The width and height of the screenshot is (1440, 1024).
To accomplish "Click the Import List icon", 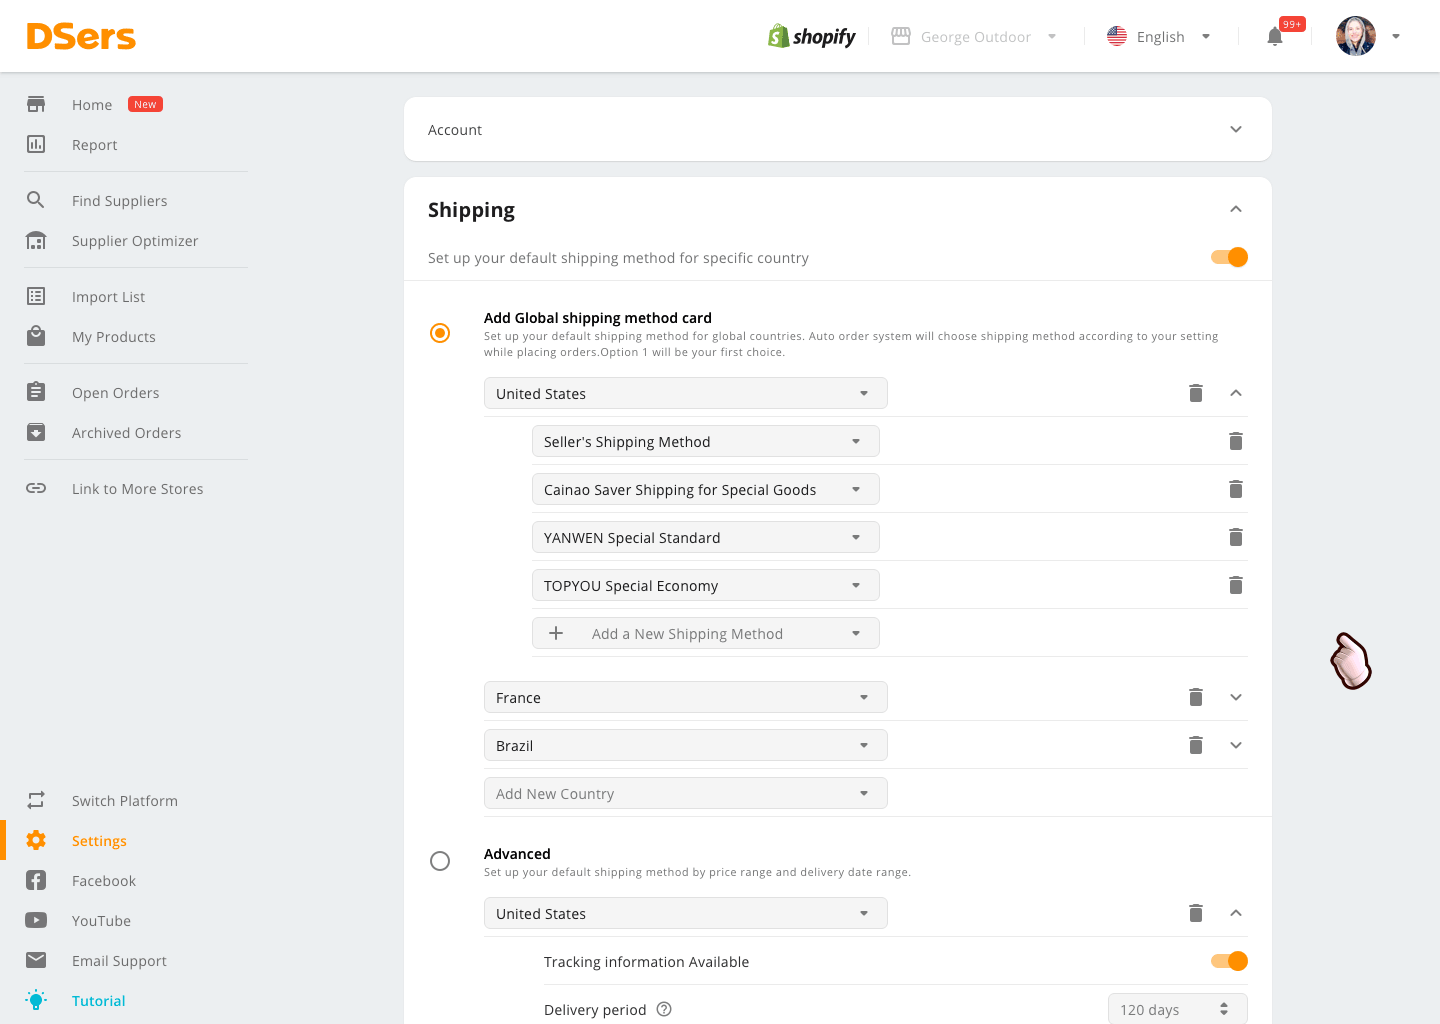I will click(x=36, y=296).
